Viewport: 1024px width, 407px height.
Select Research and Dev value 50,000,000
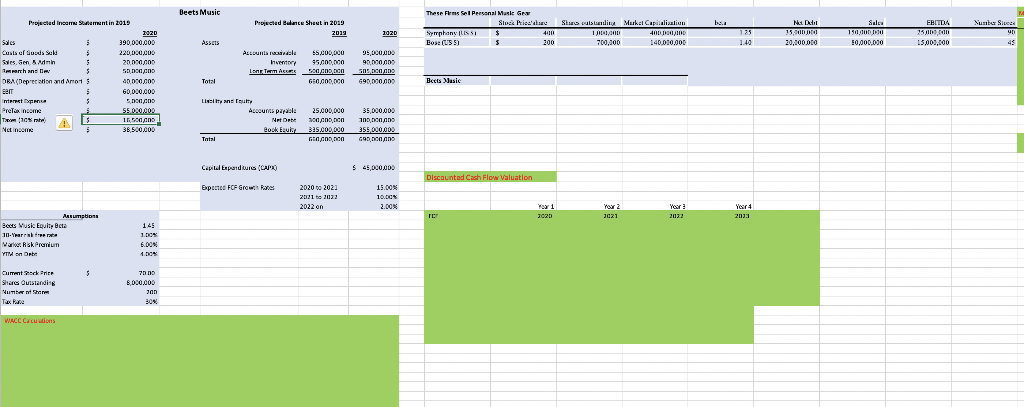tap(138, 70)
